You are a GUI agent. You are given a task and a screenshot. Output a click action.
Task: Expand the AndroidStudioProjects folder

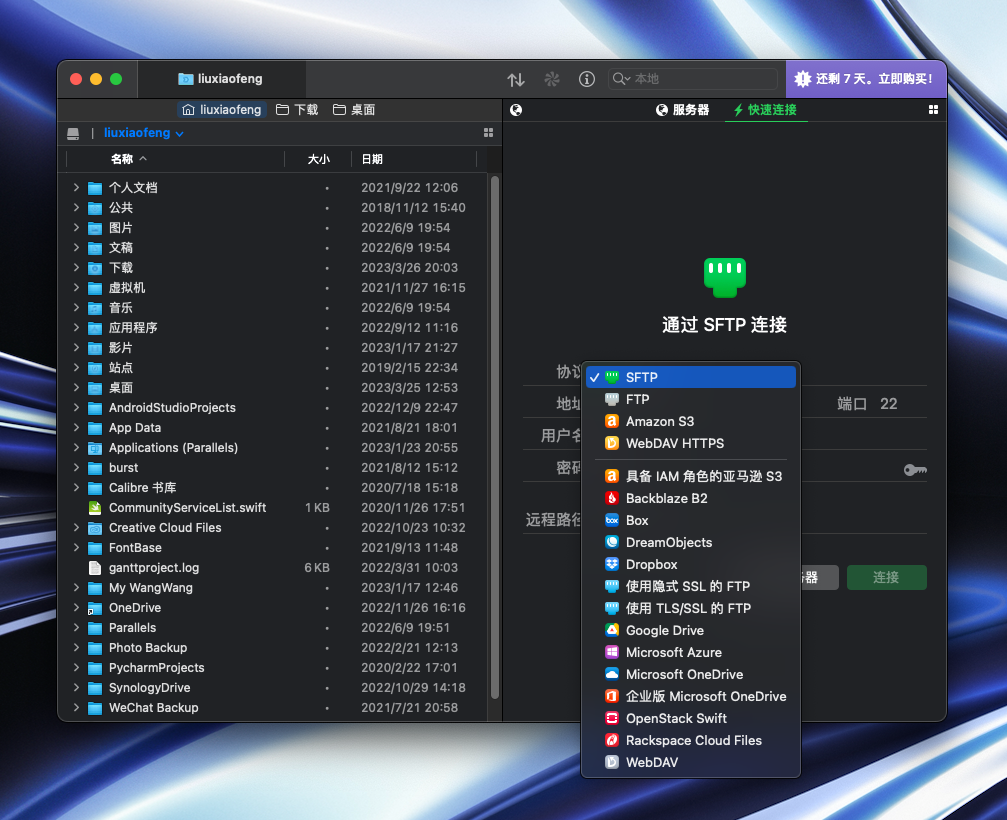pos(76,408)
